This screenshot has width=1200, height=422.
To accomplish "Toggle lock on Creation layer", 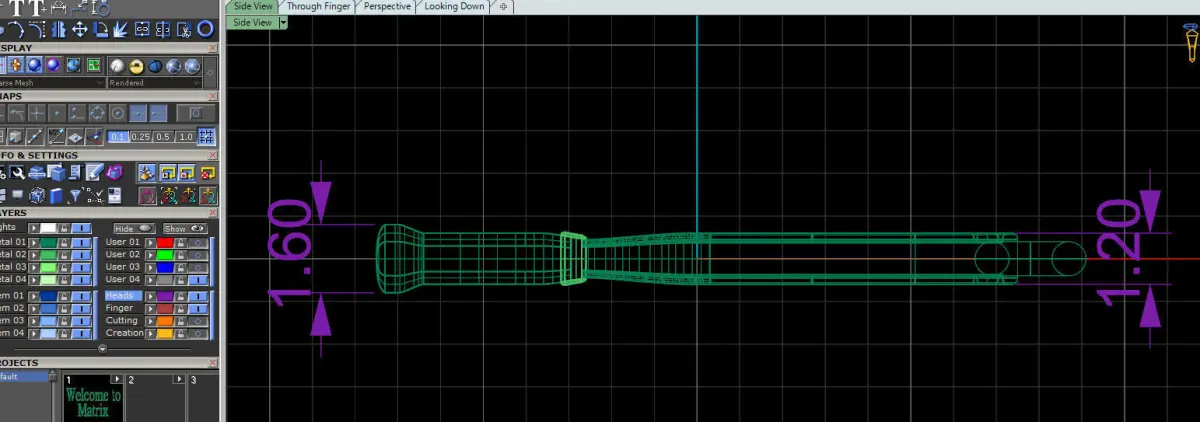I will 180,333.
